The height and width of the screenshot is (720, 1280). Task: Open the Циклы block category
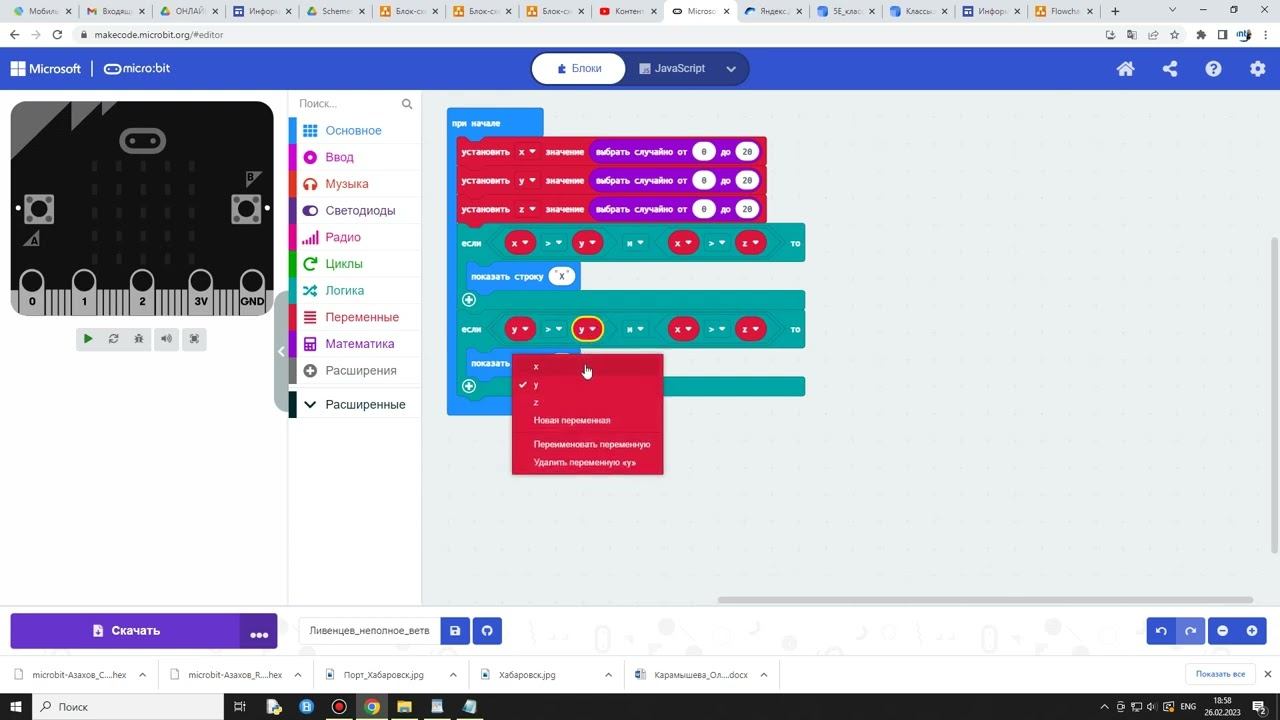(355, 264)
